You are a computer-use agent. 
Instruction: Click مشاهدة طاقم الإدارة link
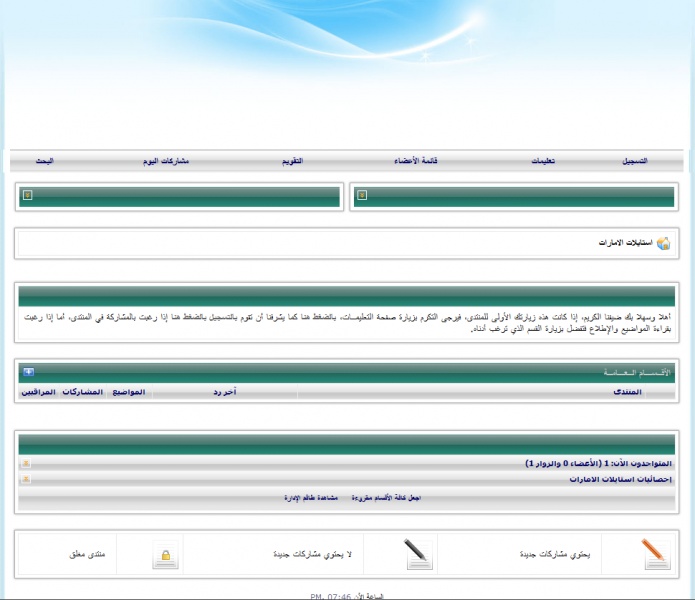(311, 497)
